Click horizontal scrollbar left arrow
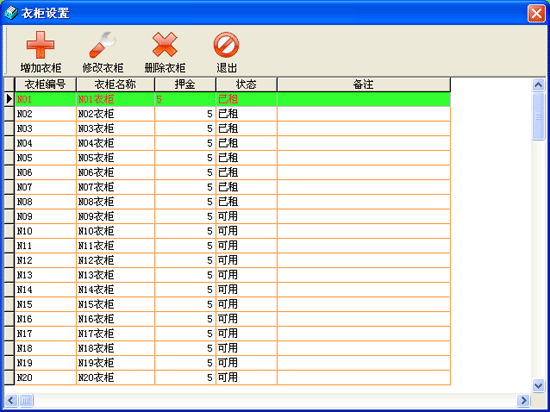Screen dimensions: 550x412 [11, 400]
